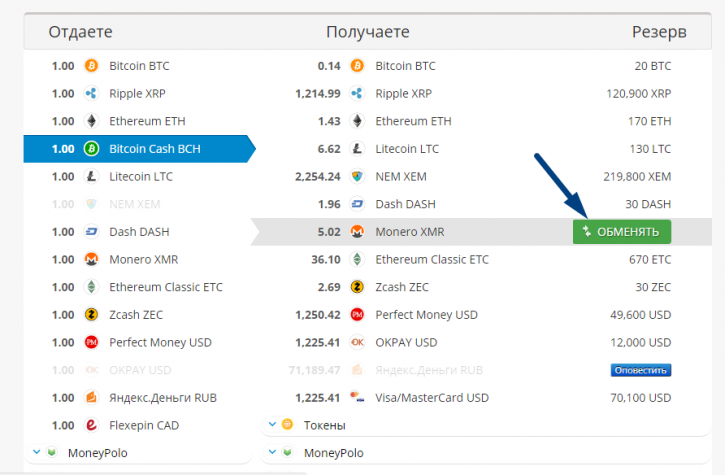
Task: Select OKPAY USD label in Получаете list
Action: (x=406, y=343)
